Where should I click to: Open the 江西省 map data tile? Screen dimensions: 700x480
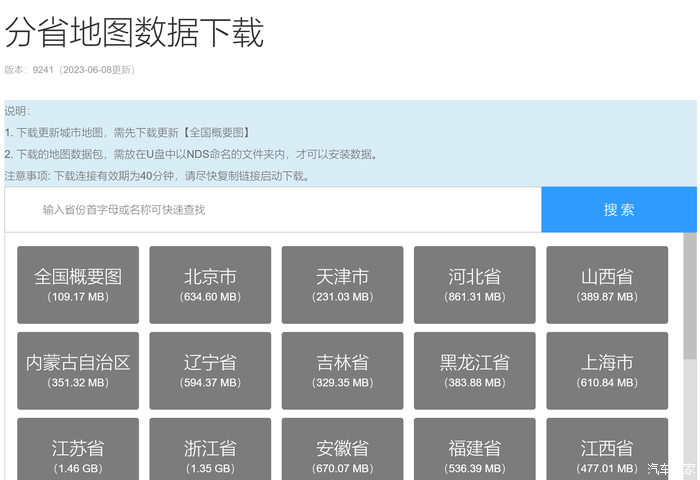click(x=607, y=450)
